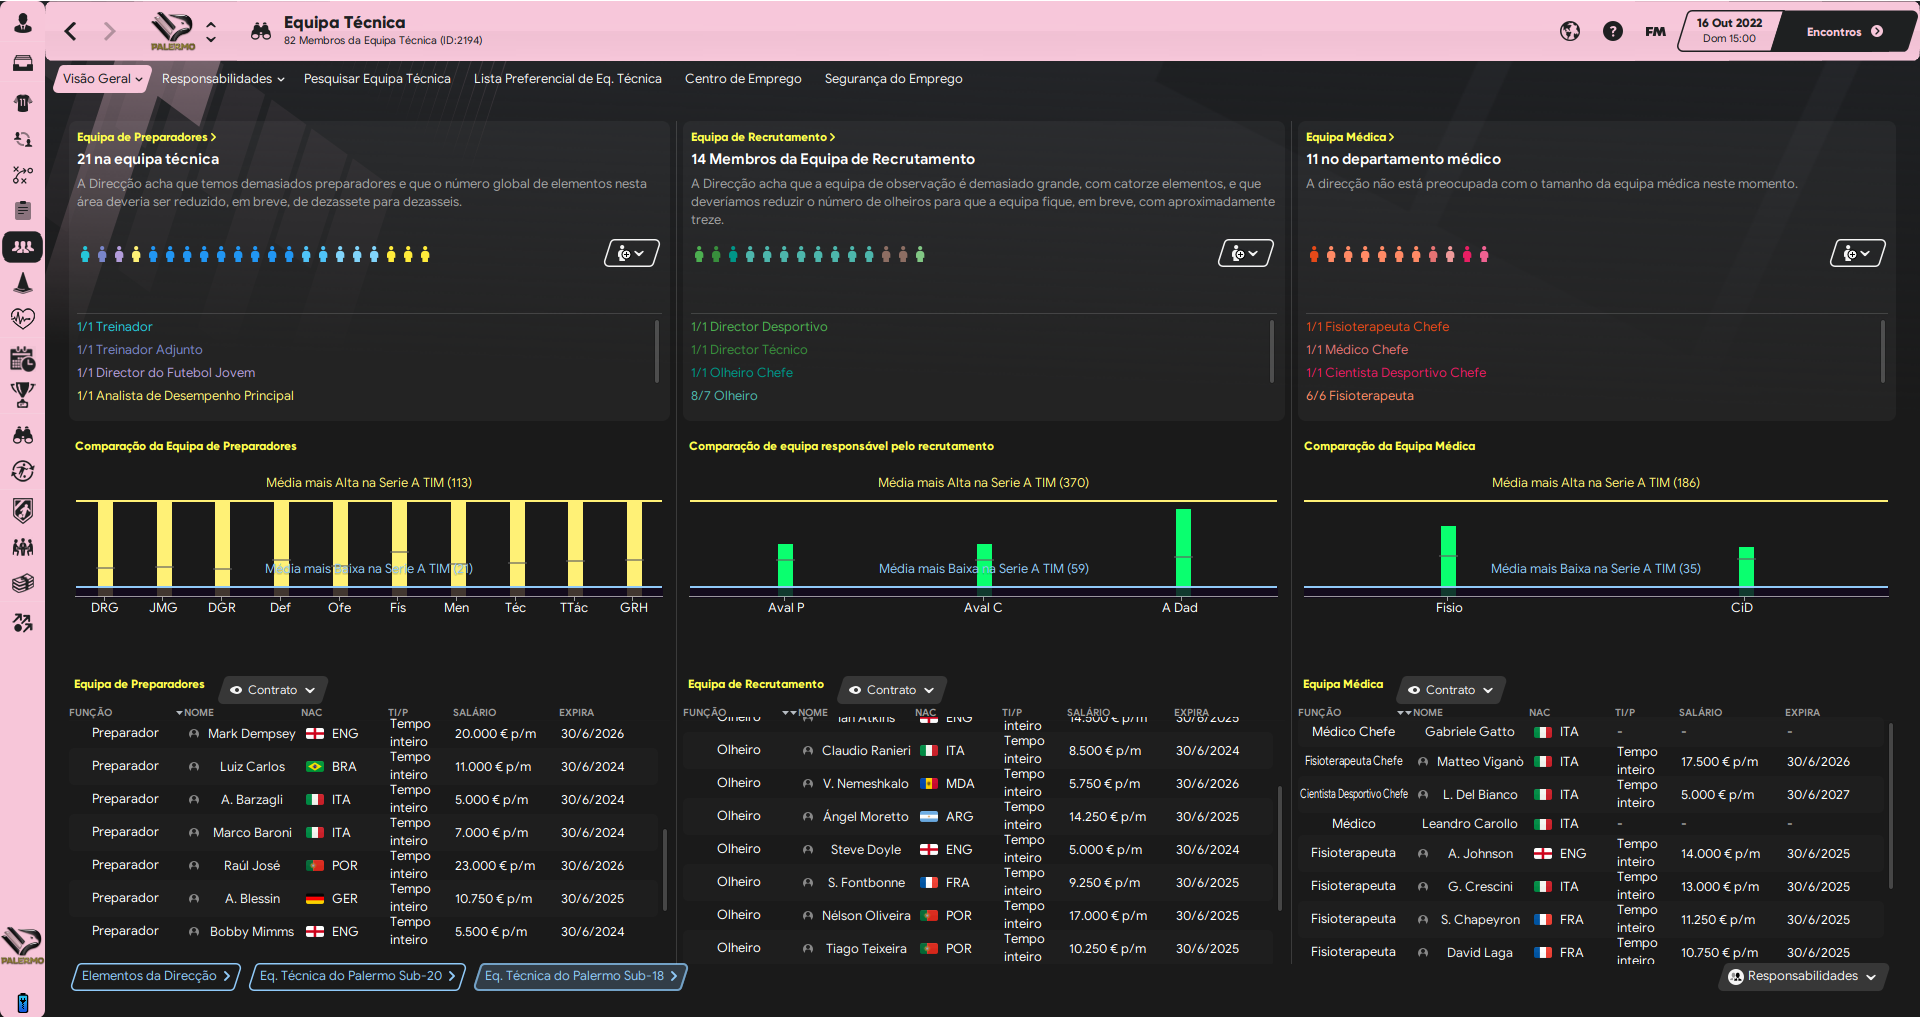Click the binoculars icon beside Equipa Técnica title
The width and height of the screenshot is (1920, 1017).
pyautogui.click(x=261, y=31)
